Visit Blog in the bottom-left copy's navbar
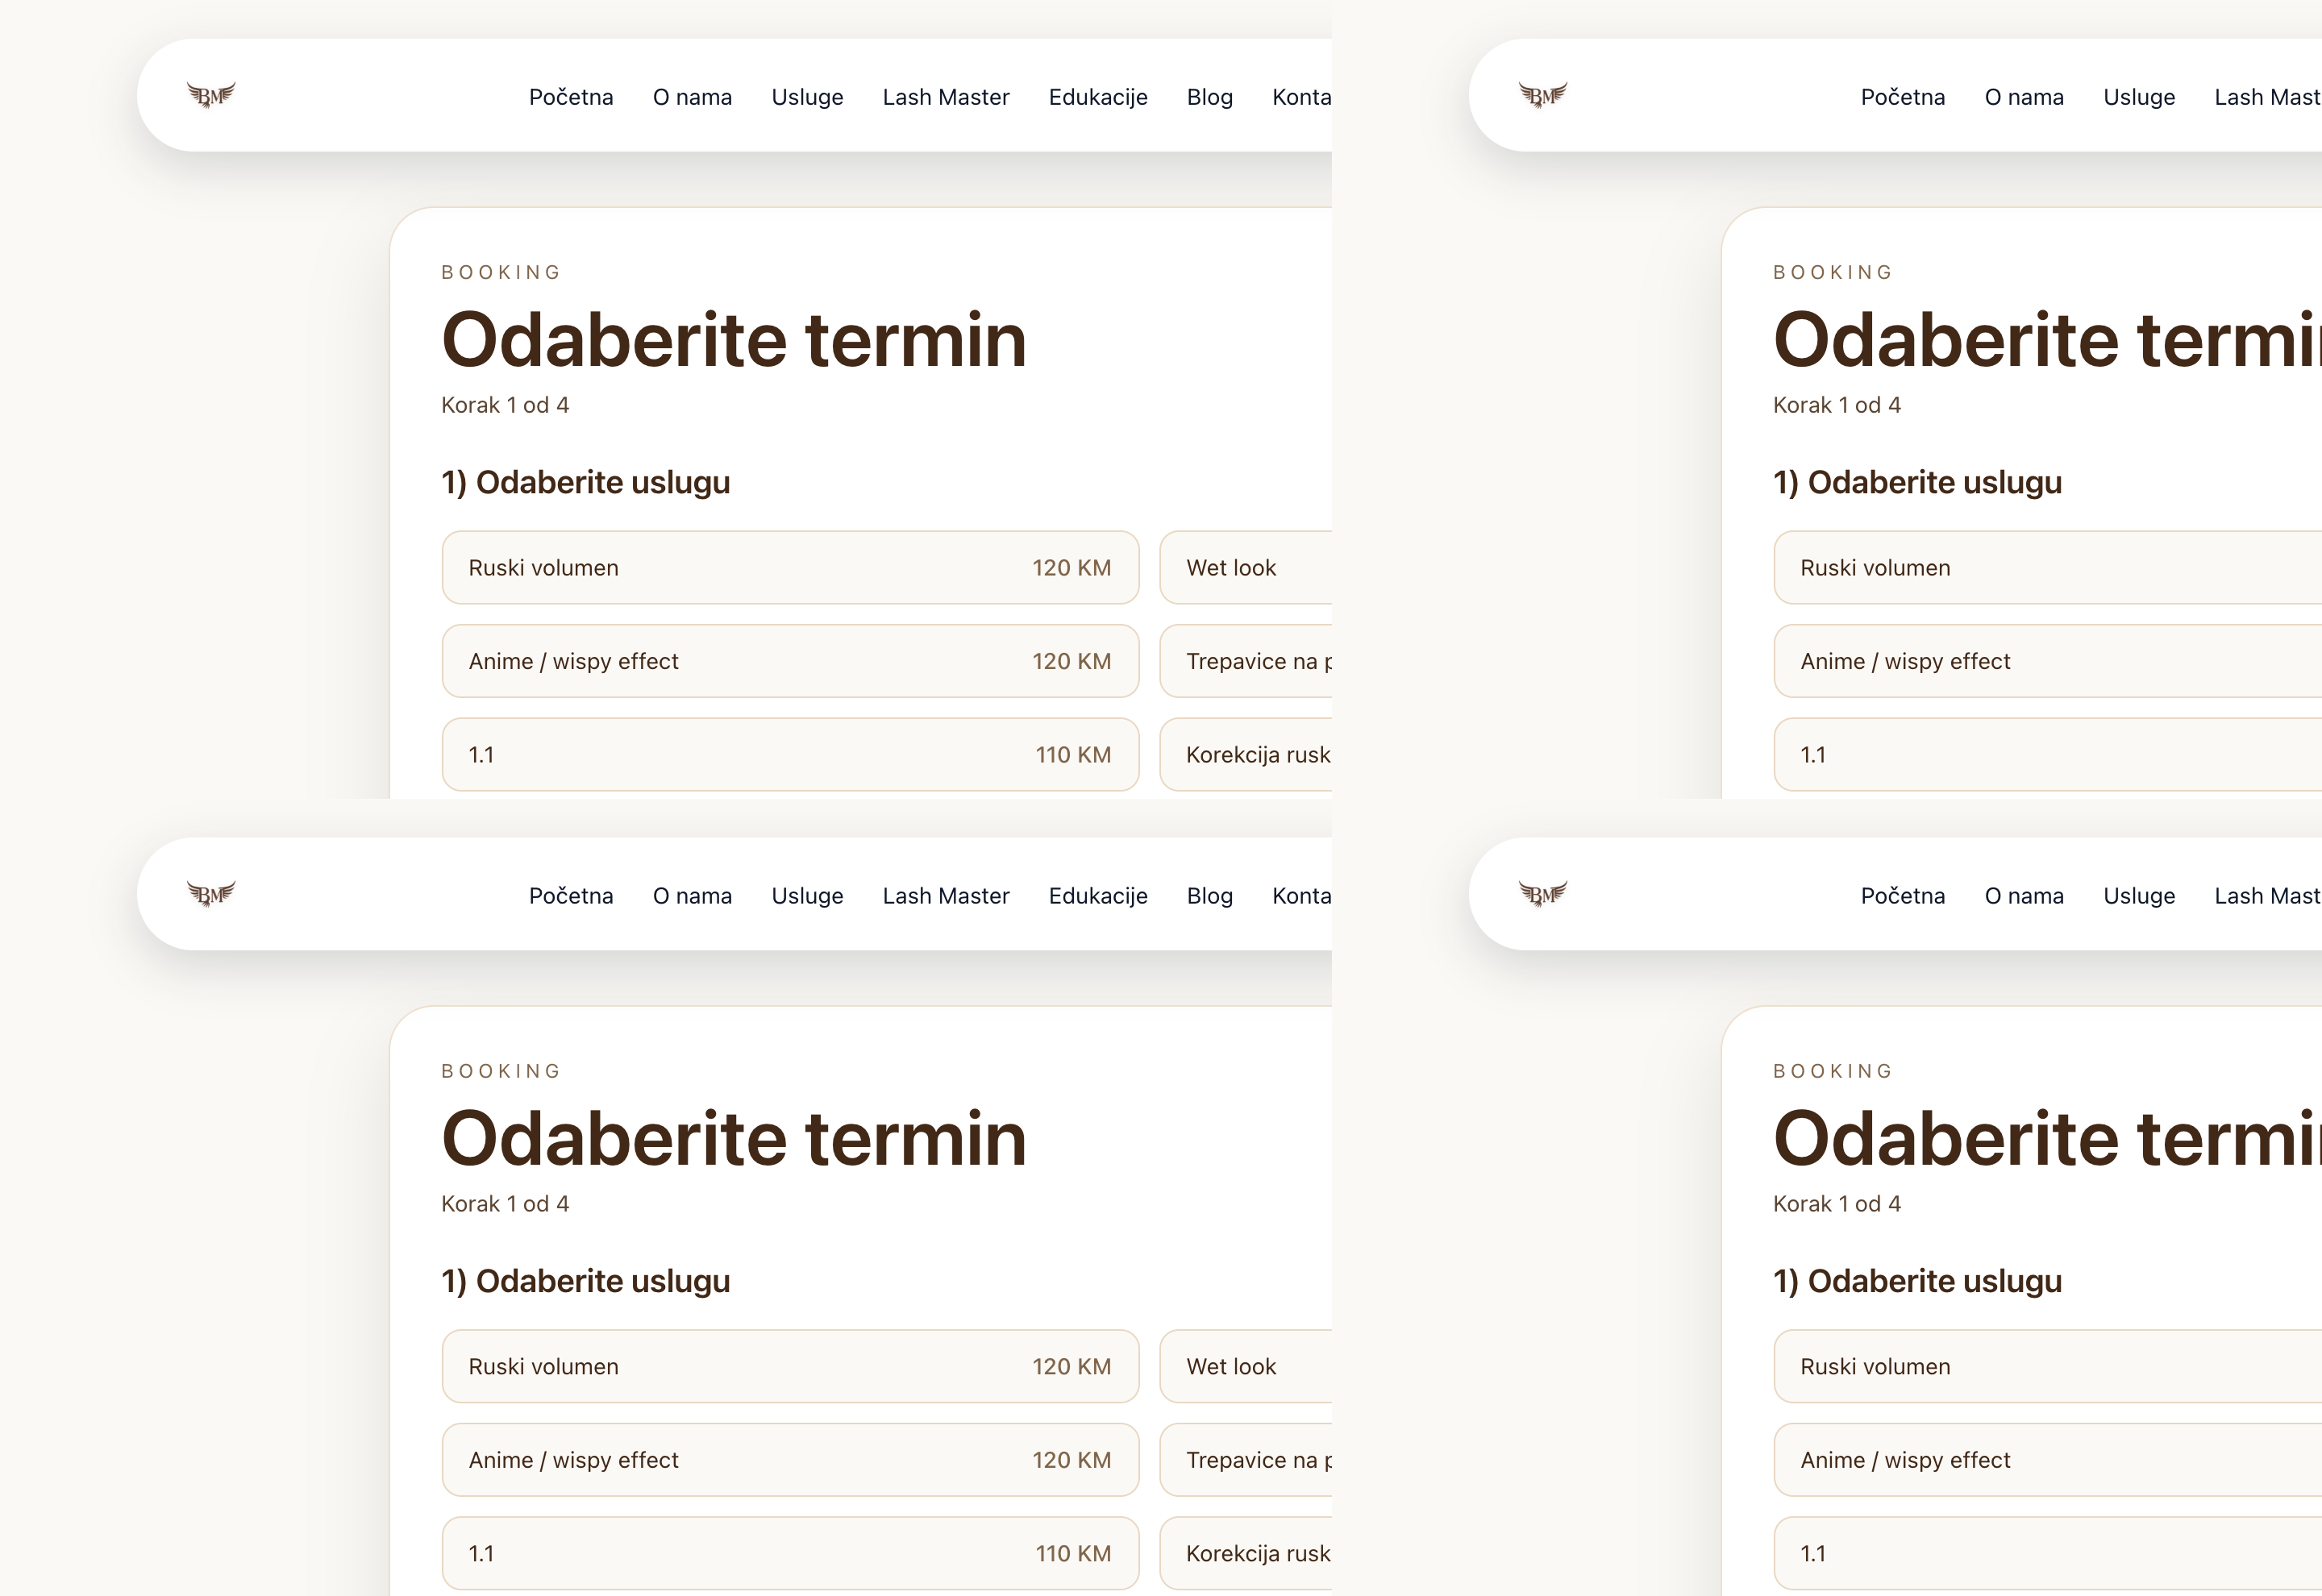Viewport: 2322px width, 1596px height. 1210,896
